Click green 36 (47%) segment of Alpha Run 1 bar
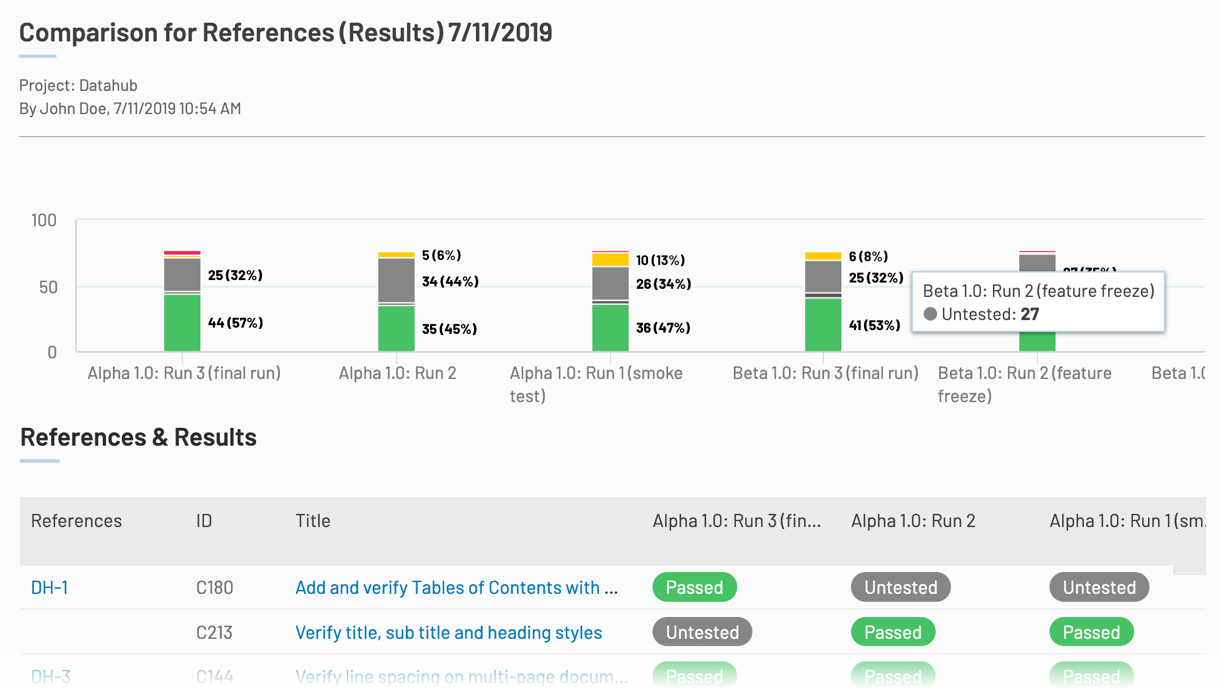The width and height of the screenshot is (1220, 700). pos(610,328)
